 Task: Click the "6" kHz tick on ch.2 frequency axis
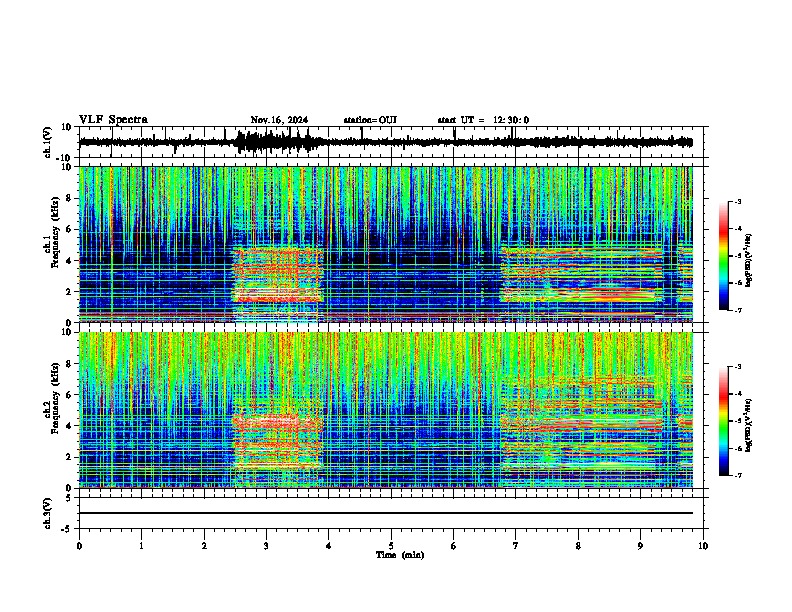(x=70, y=395)
